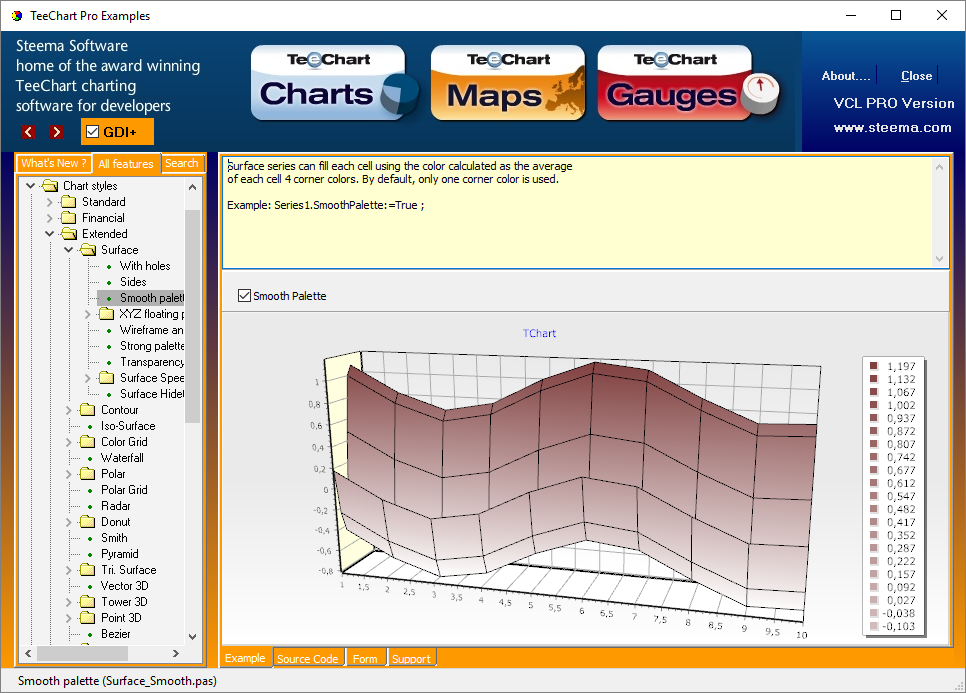
Task: Click the Tri. Surface folder icon
Action: pyautogui.click(x=87, y=570)
